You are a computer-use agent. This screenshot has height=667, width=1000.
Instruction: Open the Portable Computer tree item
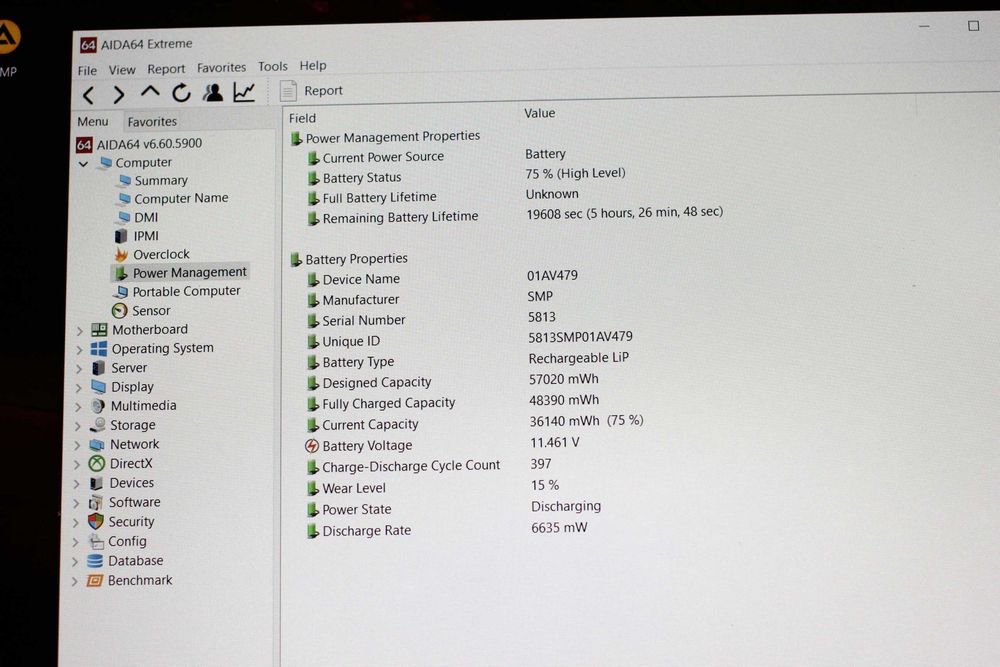(177, 291)
